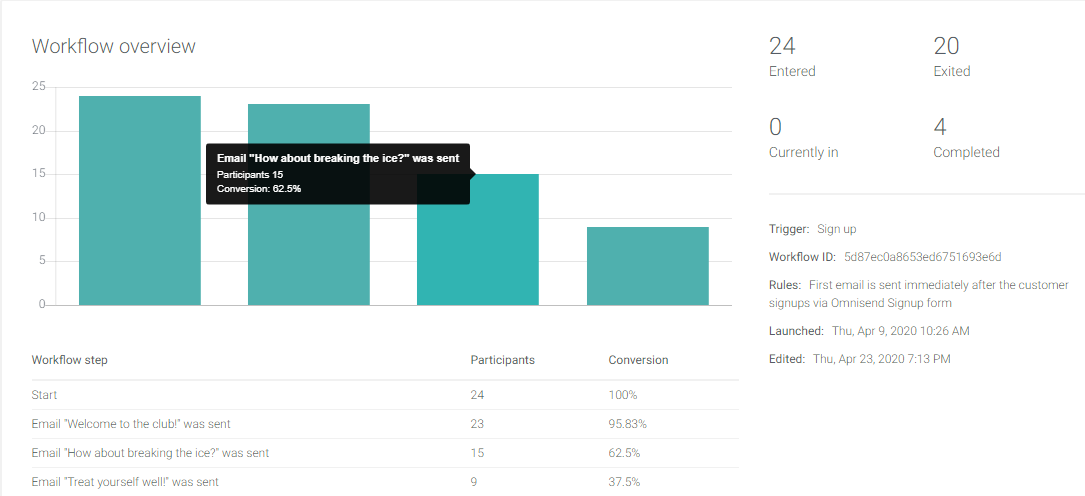The height and width of the screenshot is (496, 1085).
Task: Click the "Participants" column header
Action: 502,360
